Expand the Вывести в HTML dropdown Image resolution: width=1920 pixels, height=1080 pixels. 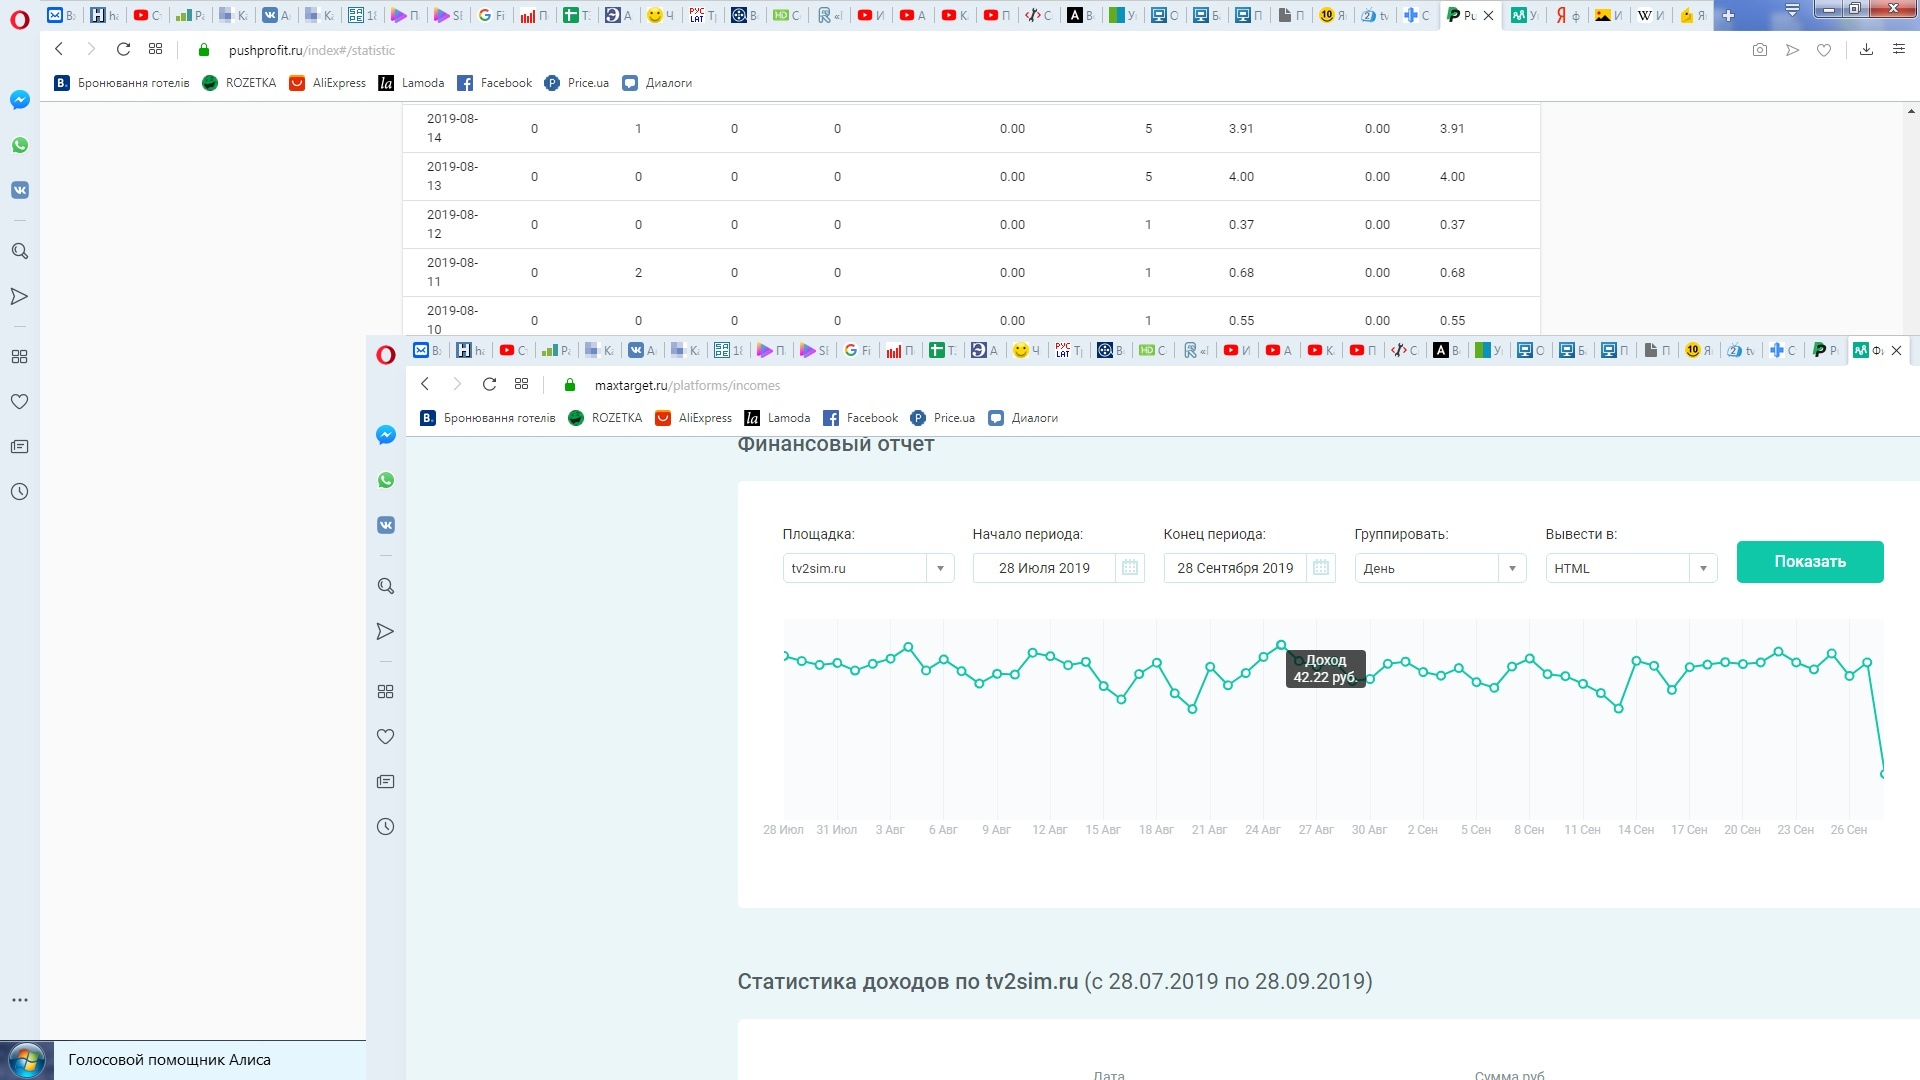1703,568
